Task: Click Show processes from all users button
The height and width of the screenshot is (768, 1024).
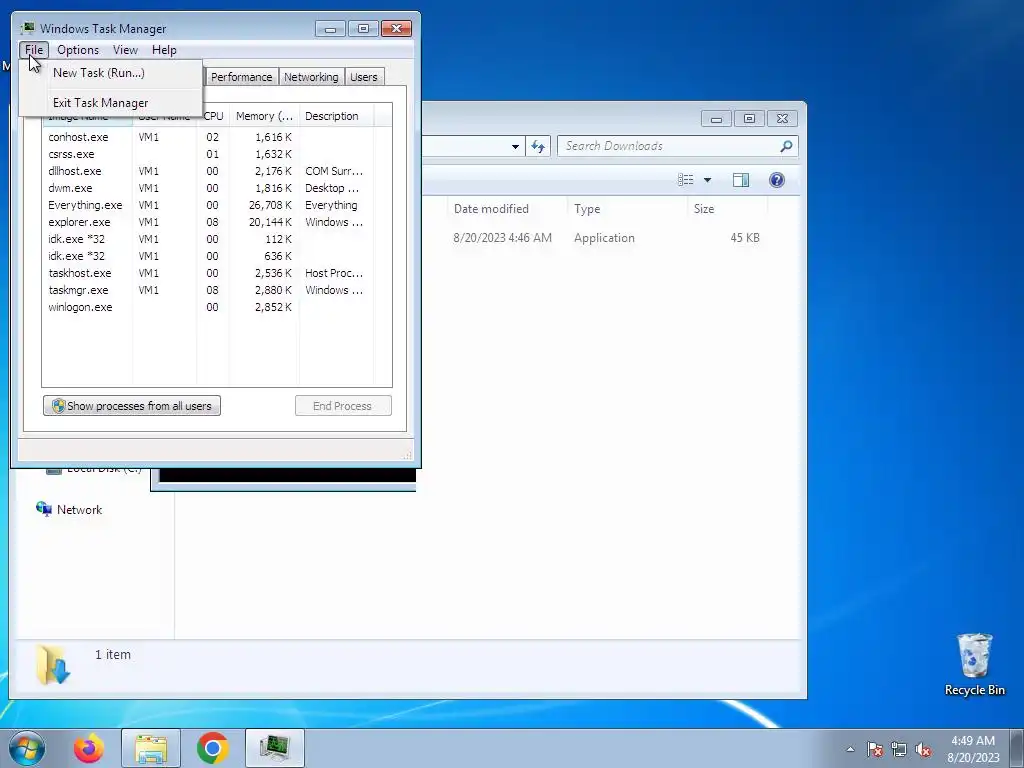Action: tap(132, 406)
